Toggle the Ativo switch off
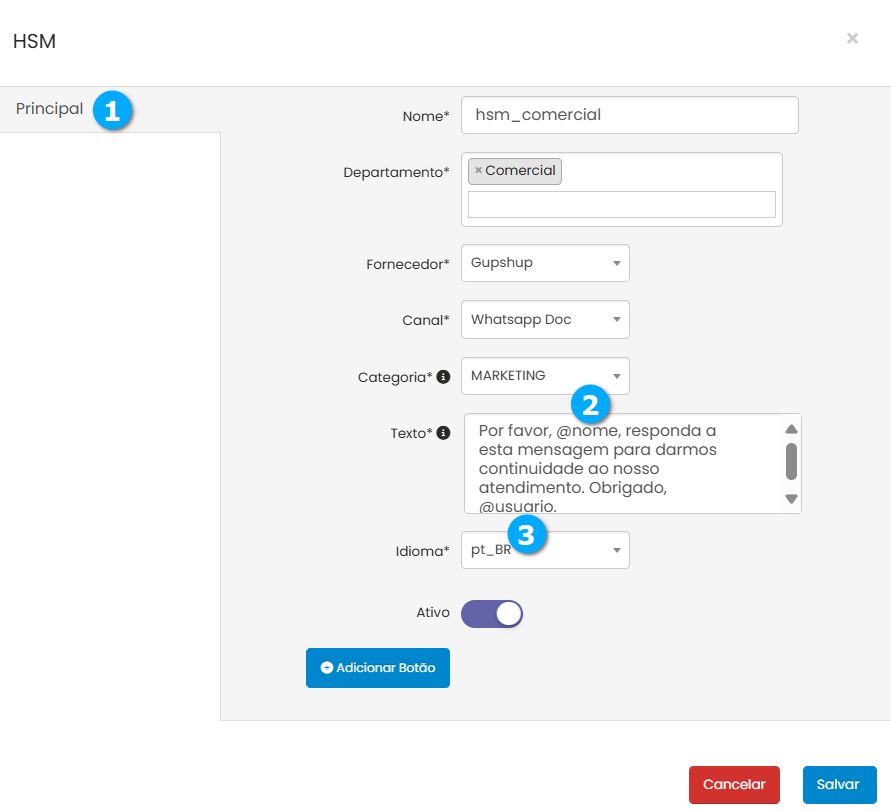891x811 pixels. [x=492, y=613]
